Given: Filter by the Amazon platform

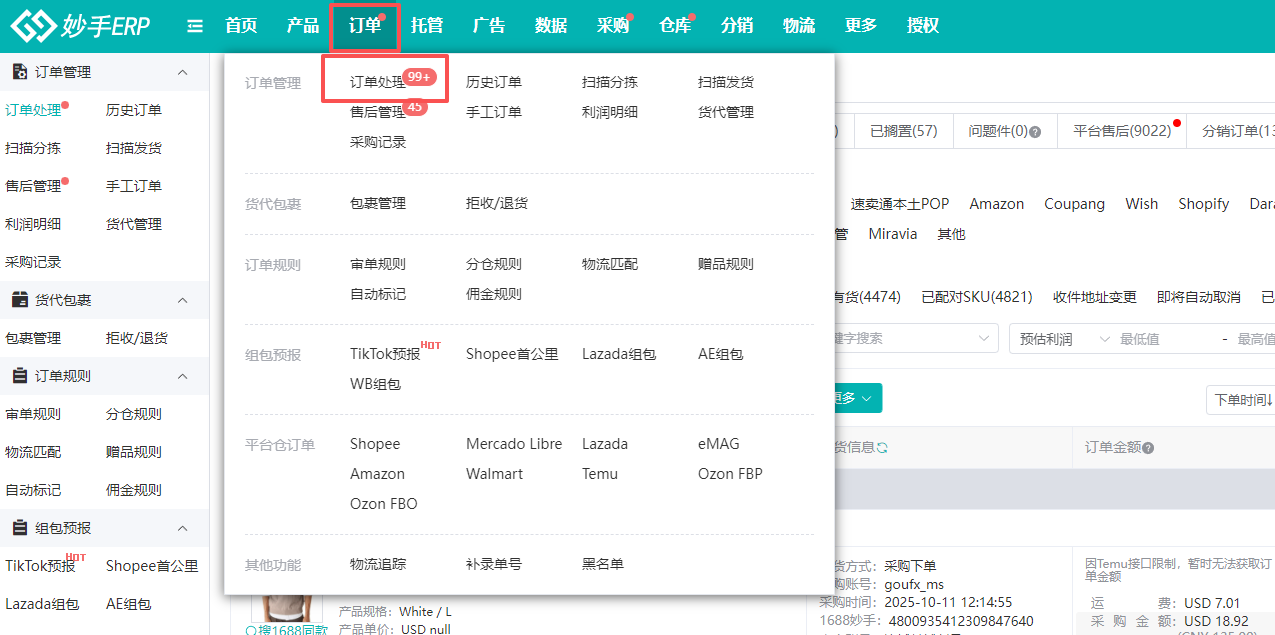Looking at the screenshot, I should pos(997,203).
